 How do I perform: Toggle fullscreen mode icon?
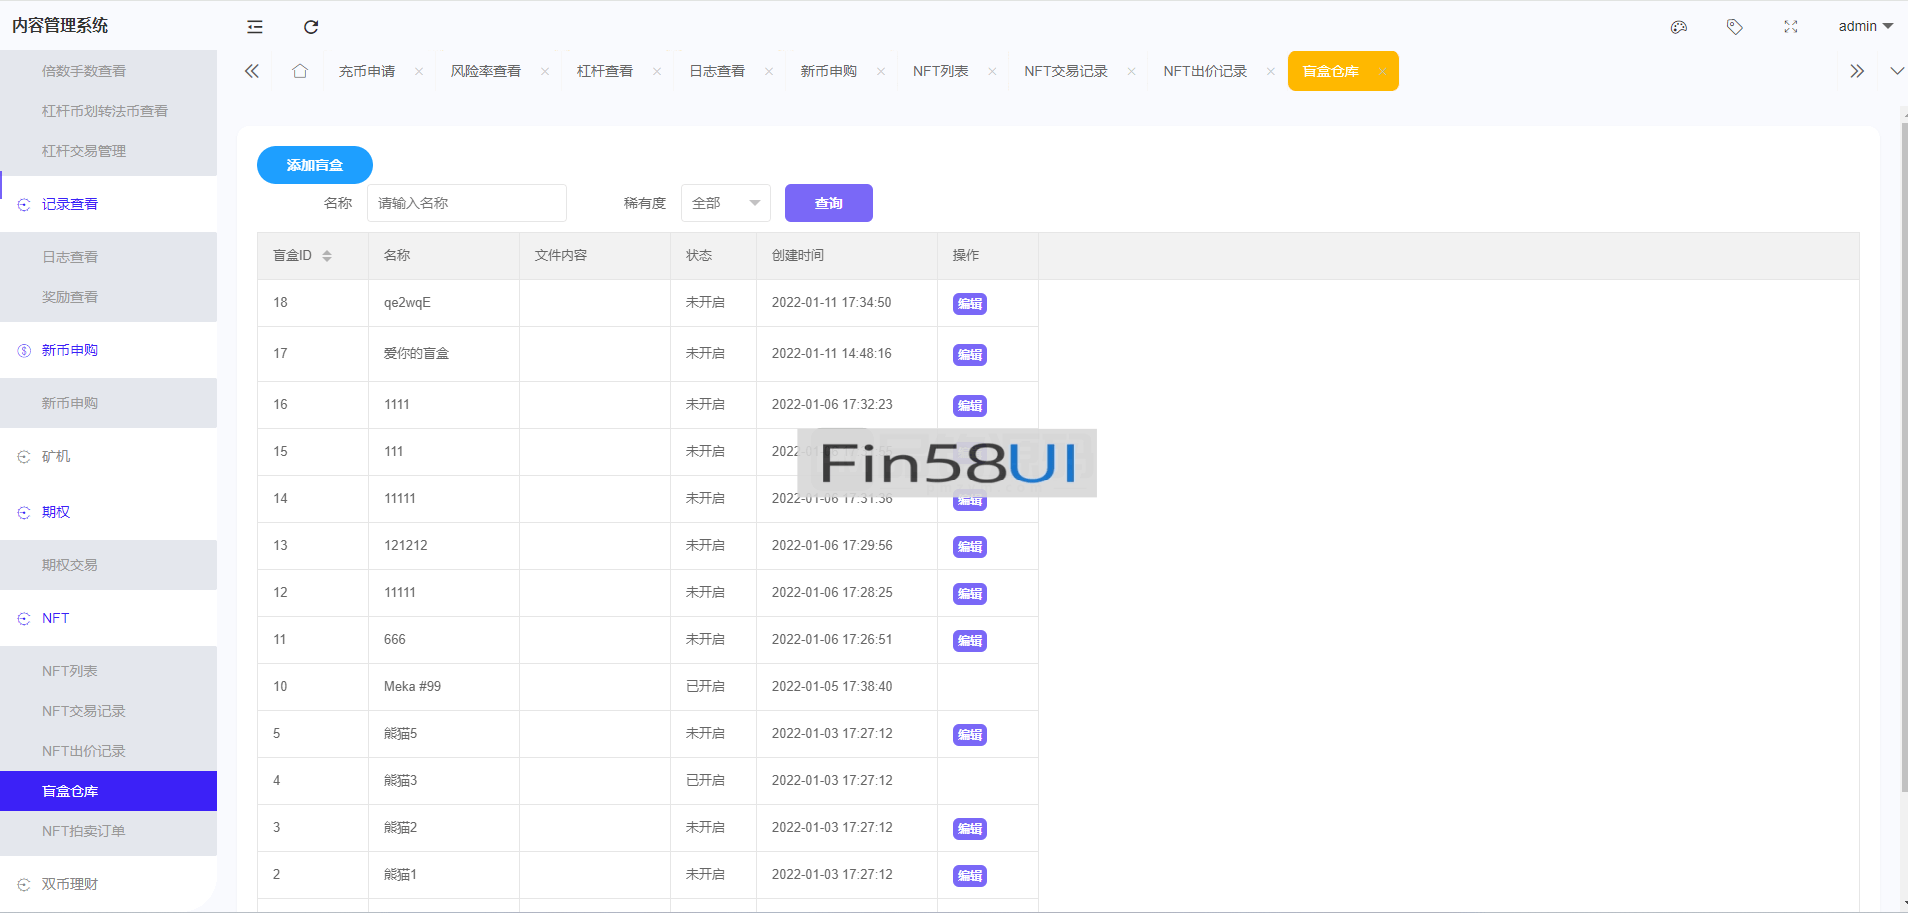click(x=1791, y=27)
